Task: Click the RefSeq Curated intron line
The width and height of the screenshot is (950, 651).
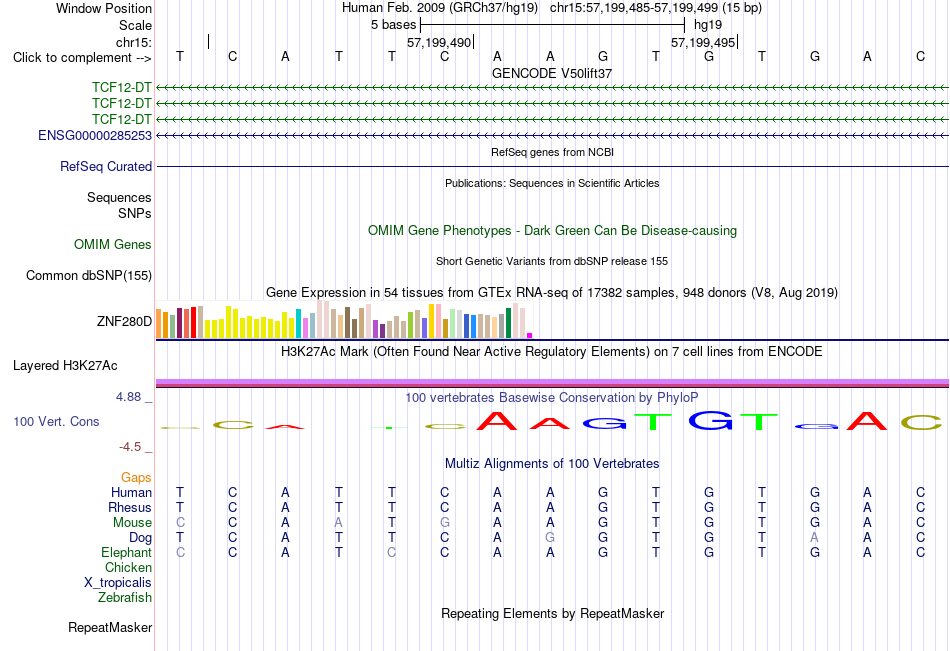Action: point(553,166)
